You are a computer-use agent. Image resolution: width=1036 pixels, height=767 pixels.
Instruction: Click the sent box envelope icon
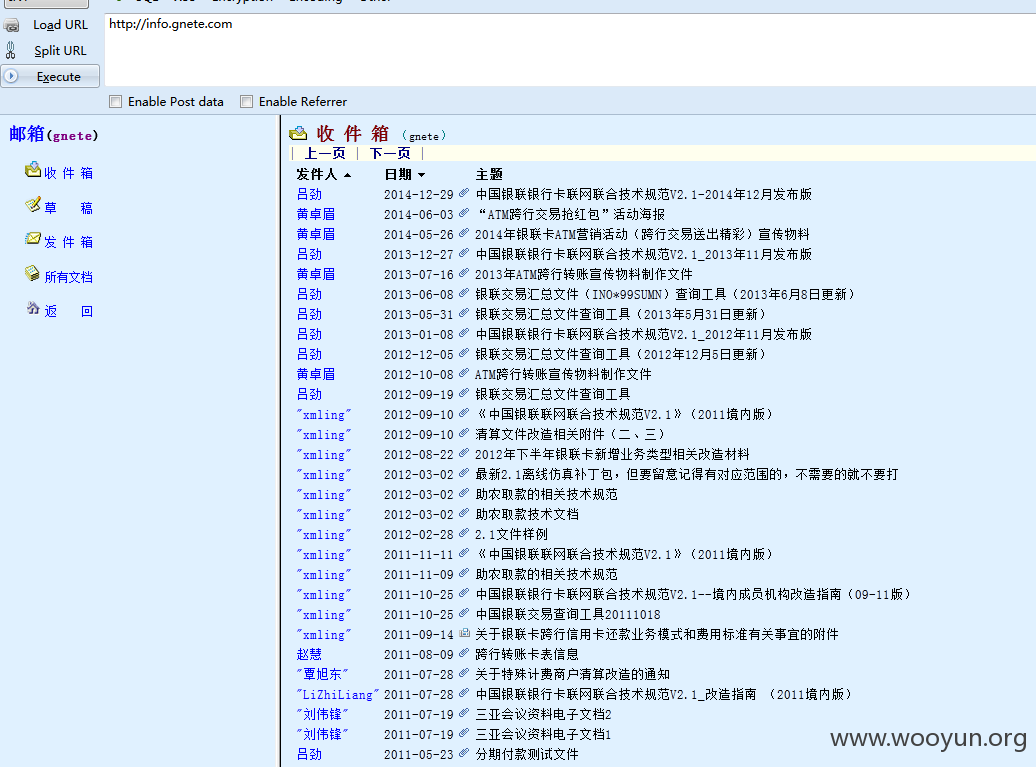[33, 238]
